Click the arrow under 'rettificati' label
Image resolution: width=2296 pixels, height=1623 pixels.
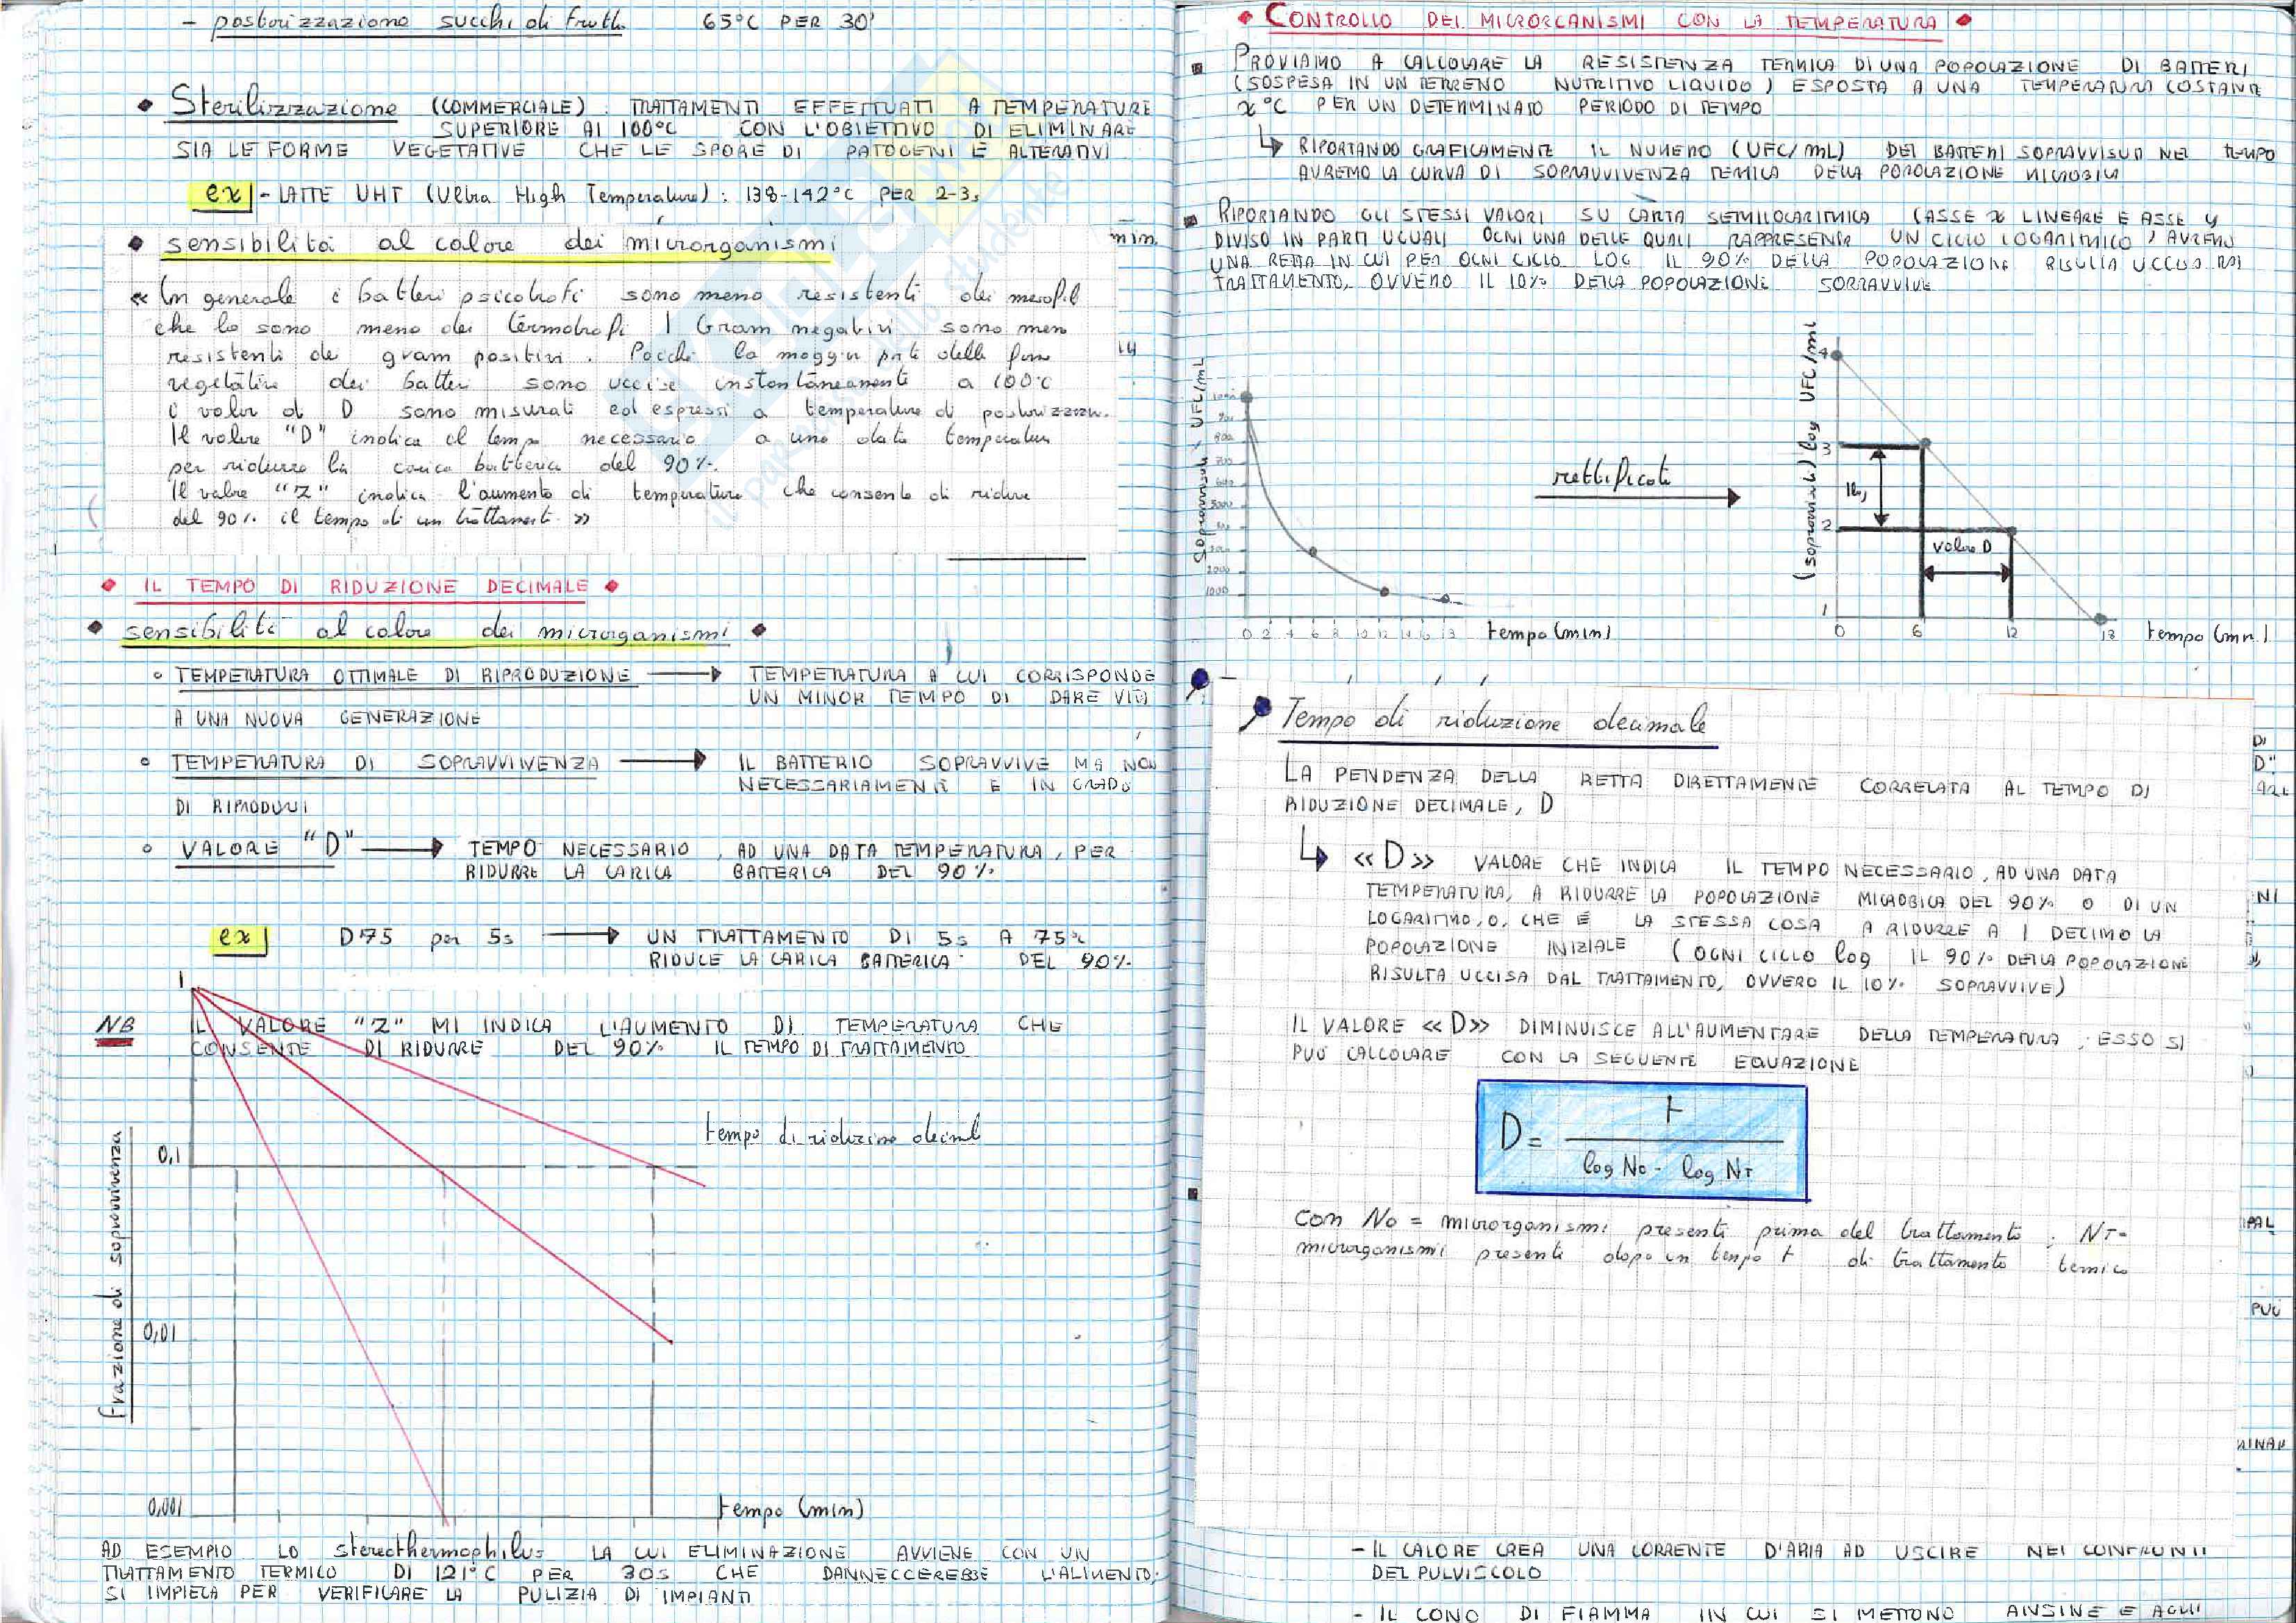click(x=1639, y=498)
